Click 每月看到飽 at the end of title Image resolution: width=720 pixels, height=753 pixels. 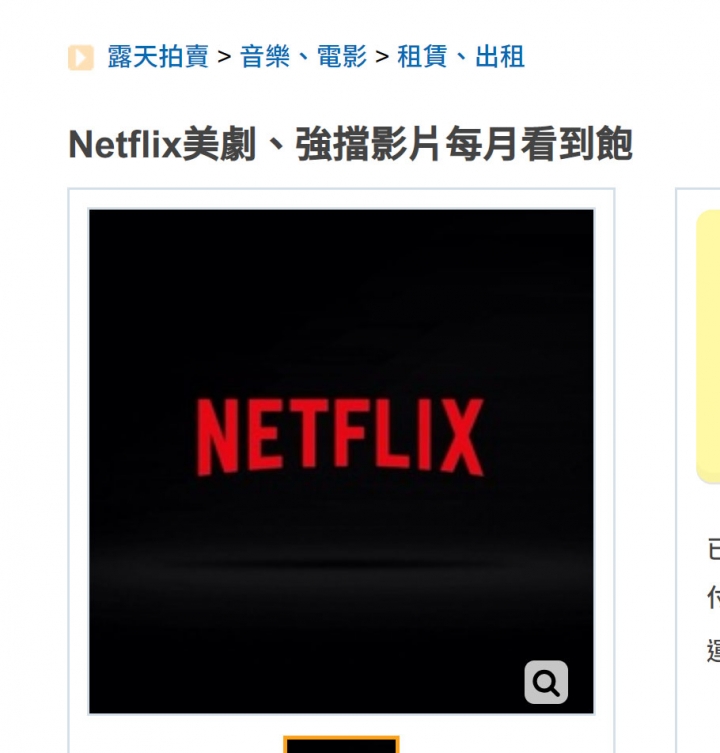(539, 144)
